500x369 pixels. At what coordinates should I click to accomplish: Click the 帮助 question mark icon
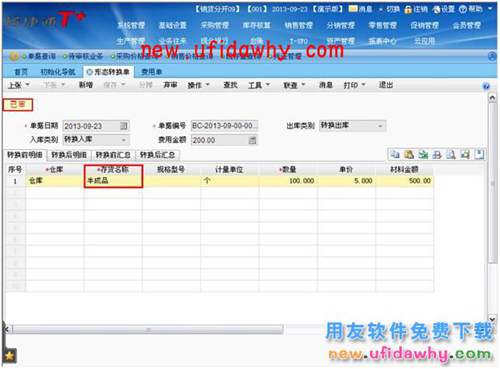[463, 9]
